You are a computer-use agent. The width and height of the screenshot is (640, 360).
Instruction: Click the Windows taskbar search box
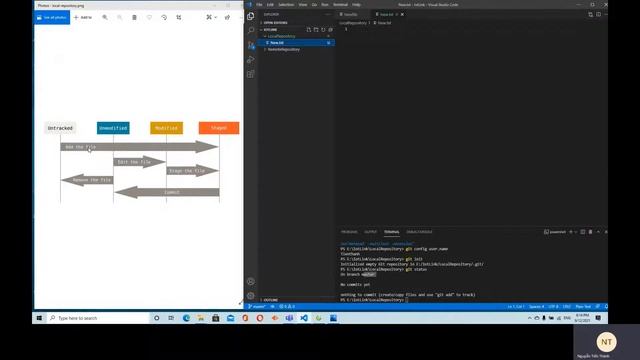[x=98, y=318]
